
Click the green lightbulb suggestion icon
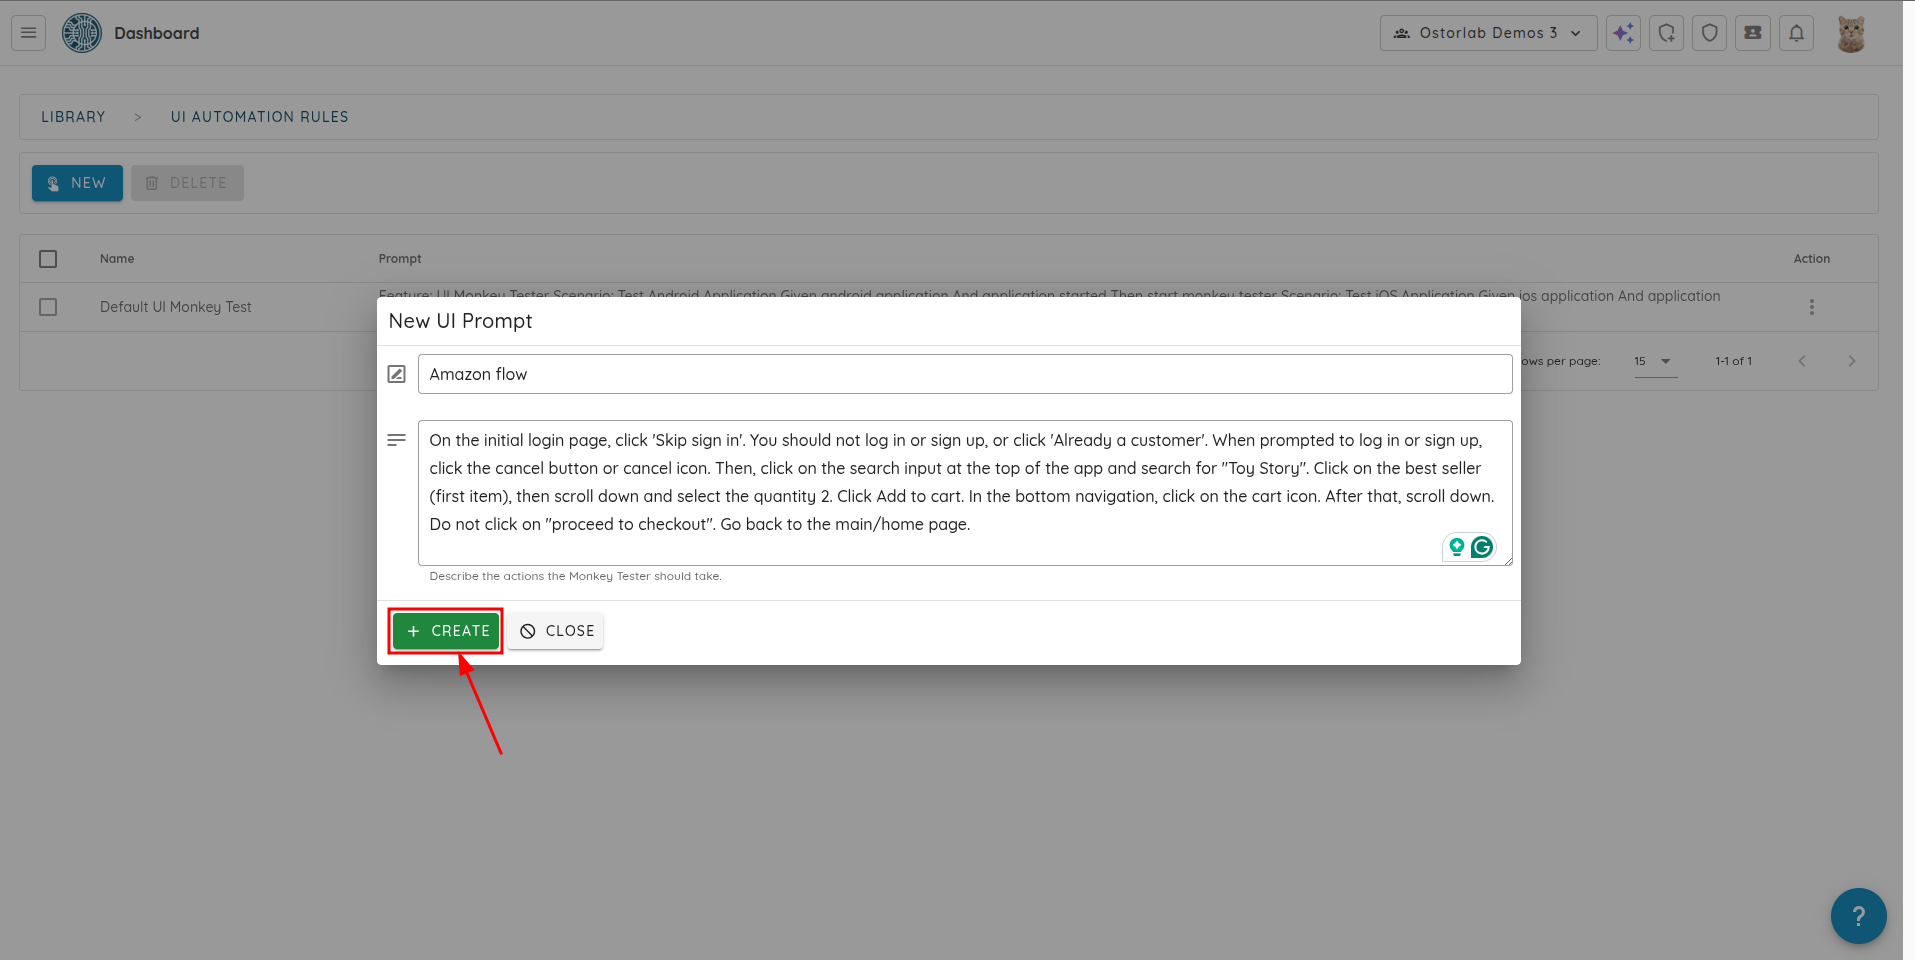tap(1457, 547)
